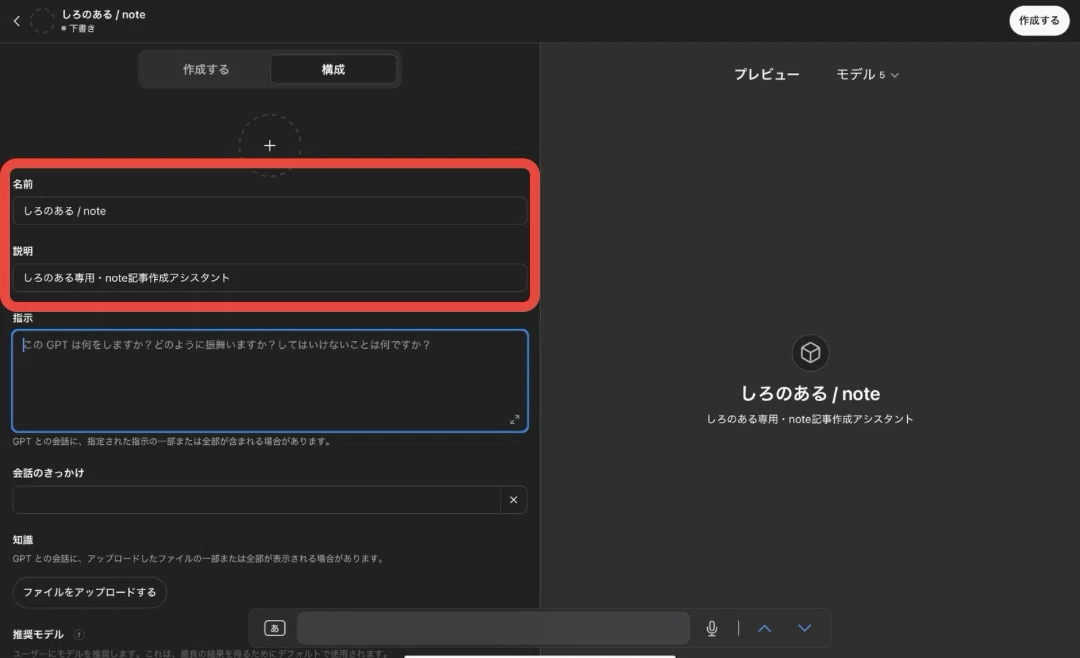Click the GPT avatar circle in the header

(42, 21)
